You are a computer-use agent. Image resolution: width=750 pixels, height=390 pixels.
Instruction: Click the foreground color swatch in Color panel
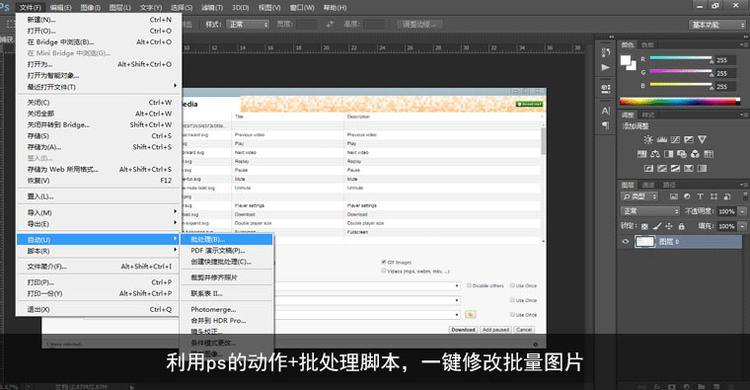coord(625,60)
